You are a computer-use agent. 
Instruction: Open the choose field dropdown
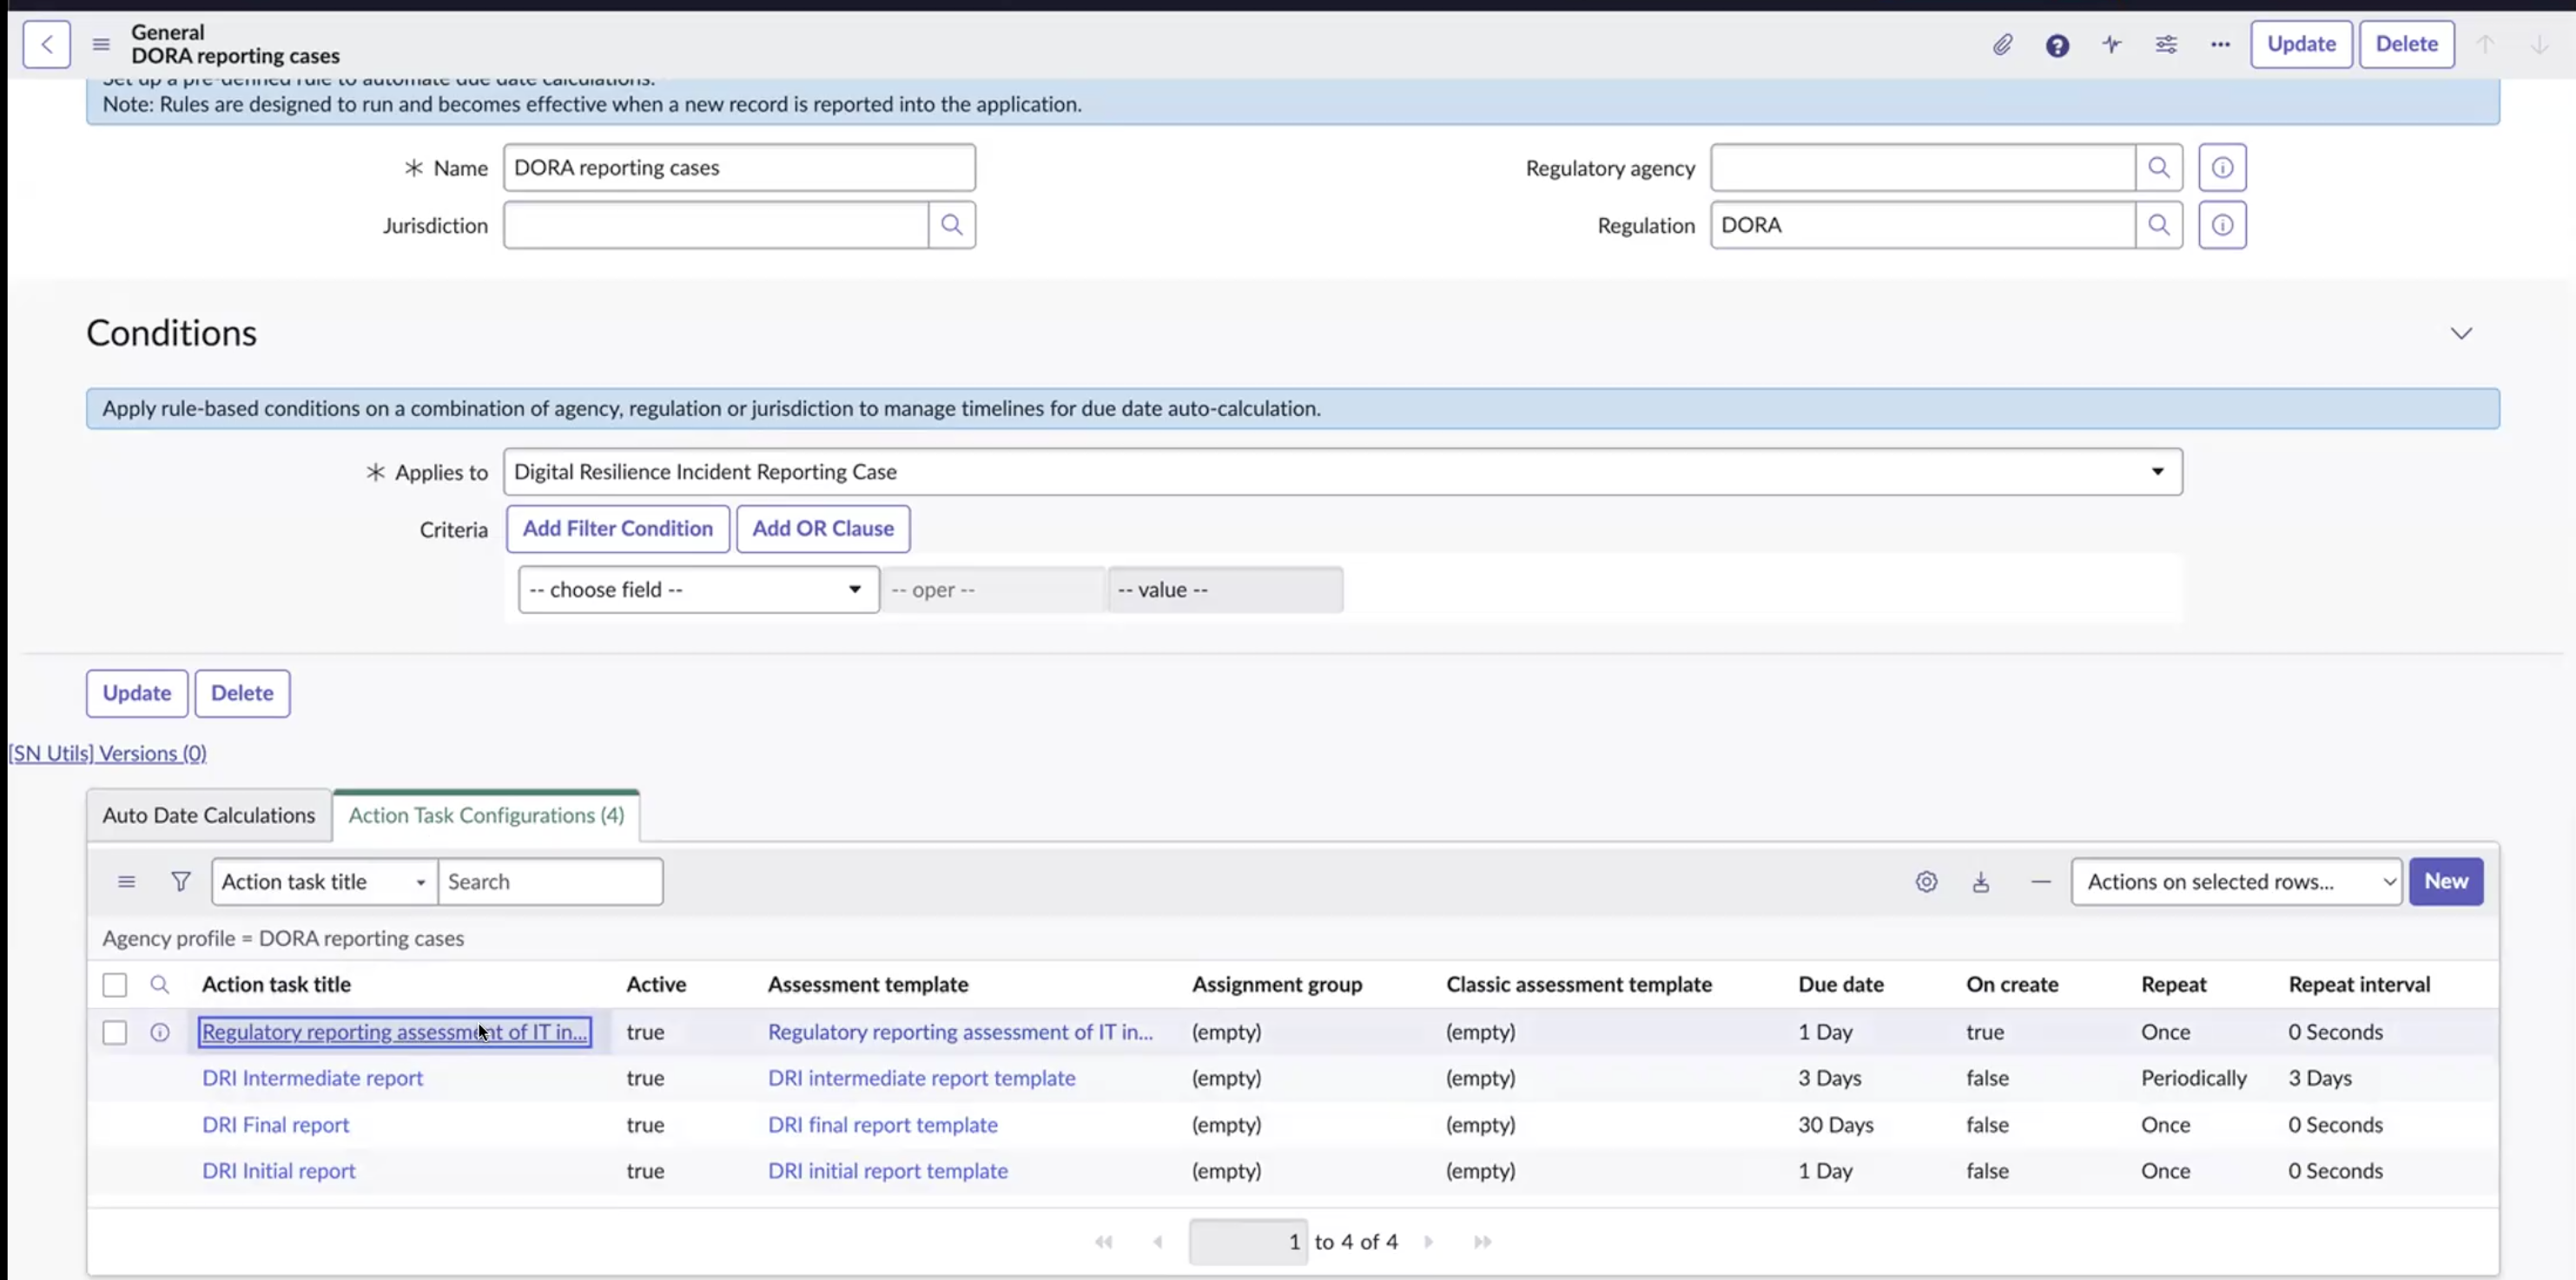698,589
